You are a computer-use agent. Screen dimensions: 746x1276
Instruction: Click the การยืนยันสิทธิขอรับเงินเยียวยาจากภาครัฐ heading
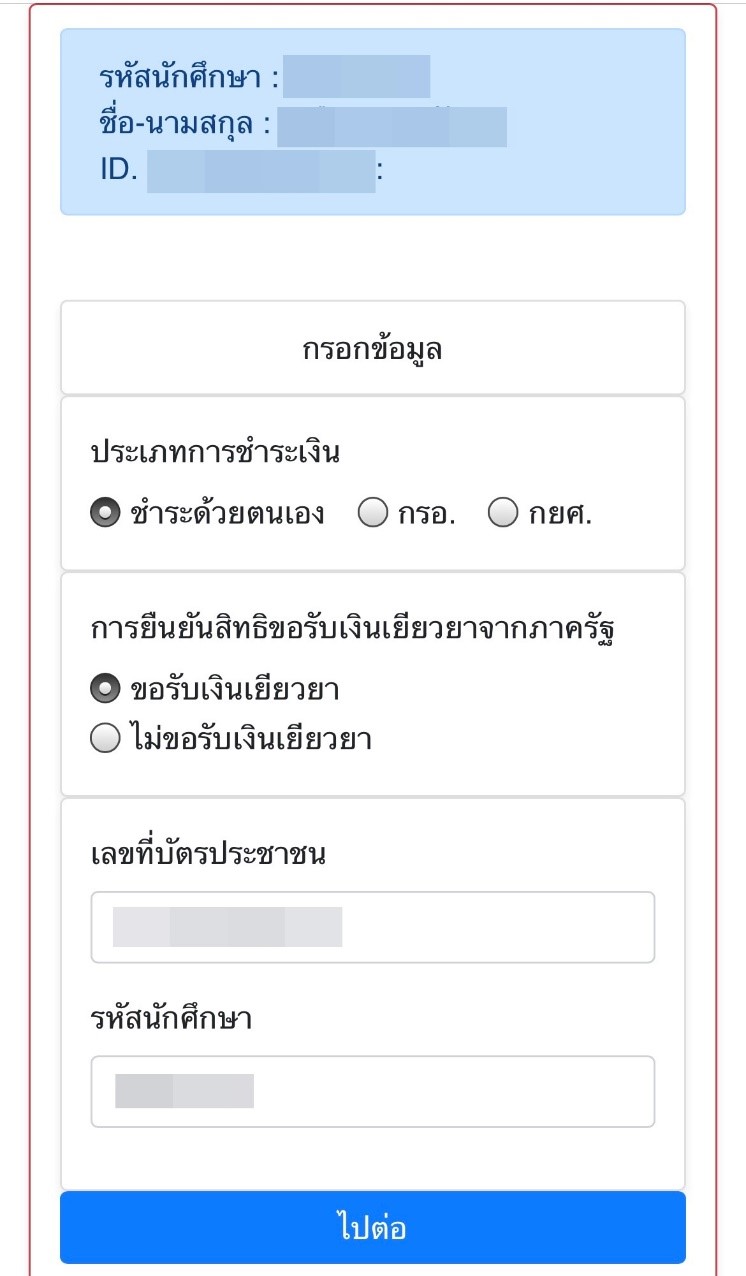351,631
